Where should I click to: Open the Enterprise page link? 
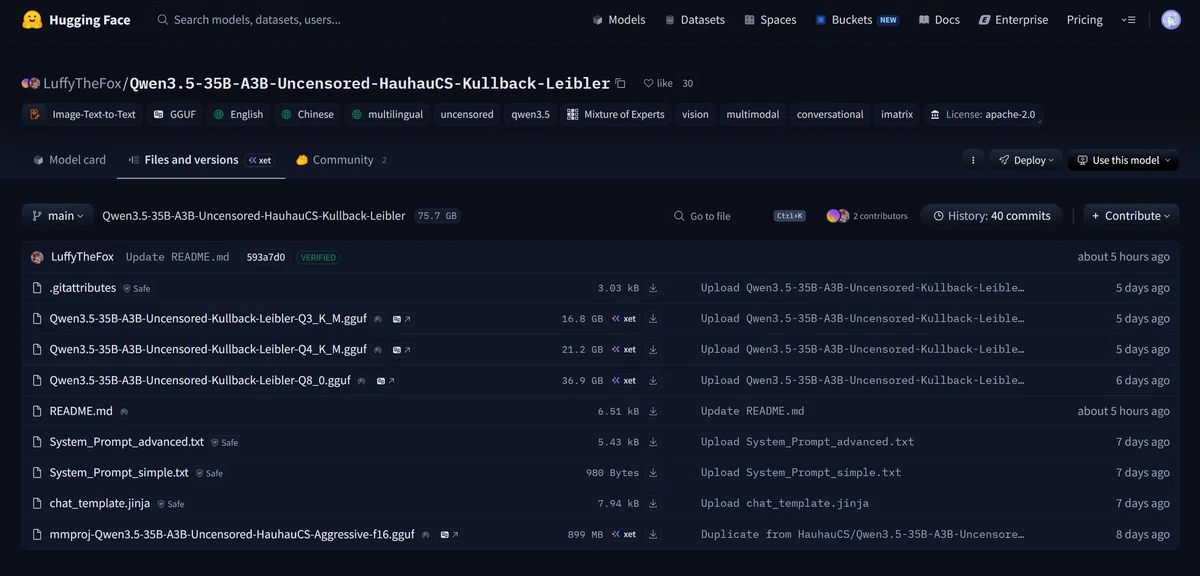click(x=1013, y=20)
